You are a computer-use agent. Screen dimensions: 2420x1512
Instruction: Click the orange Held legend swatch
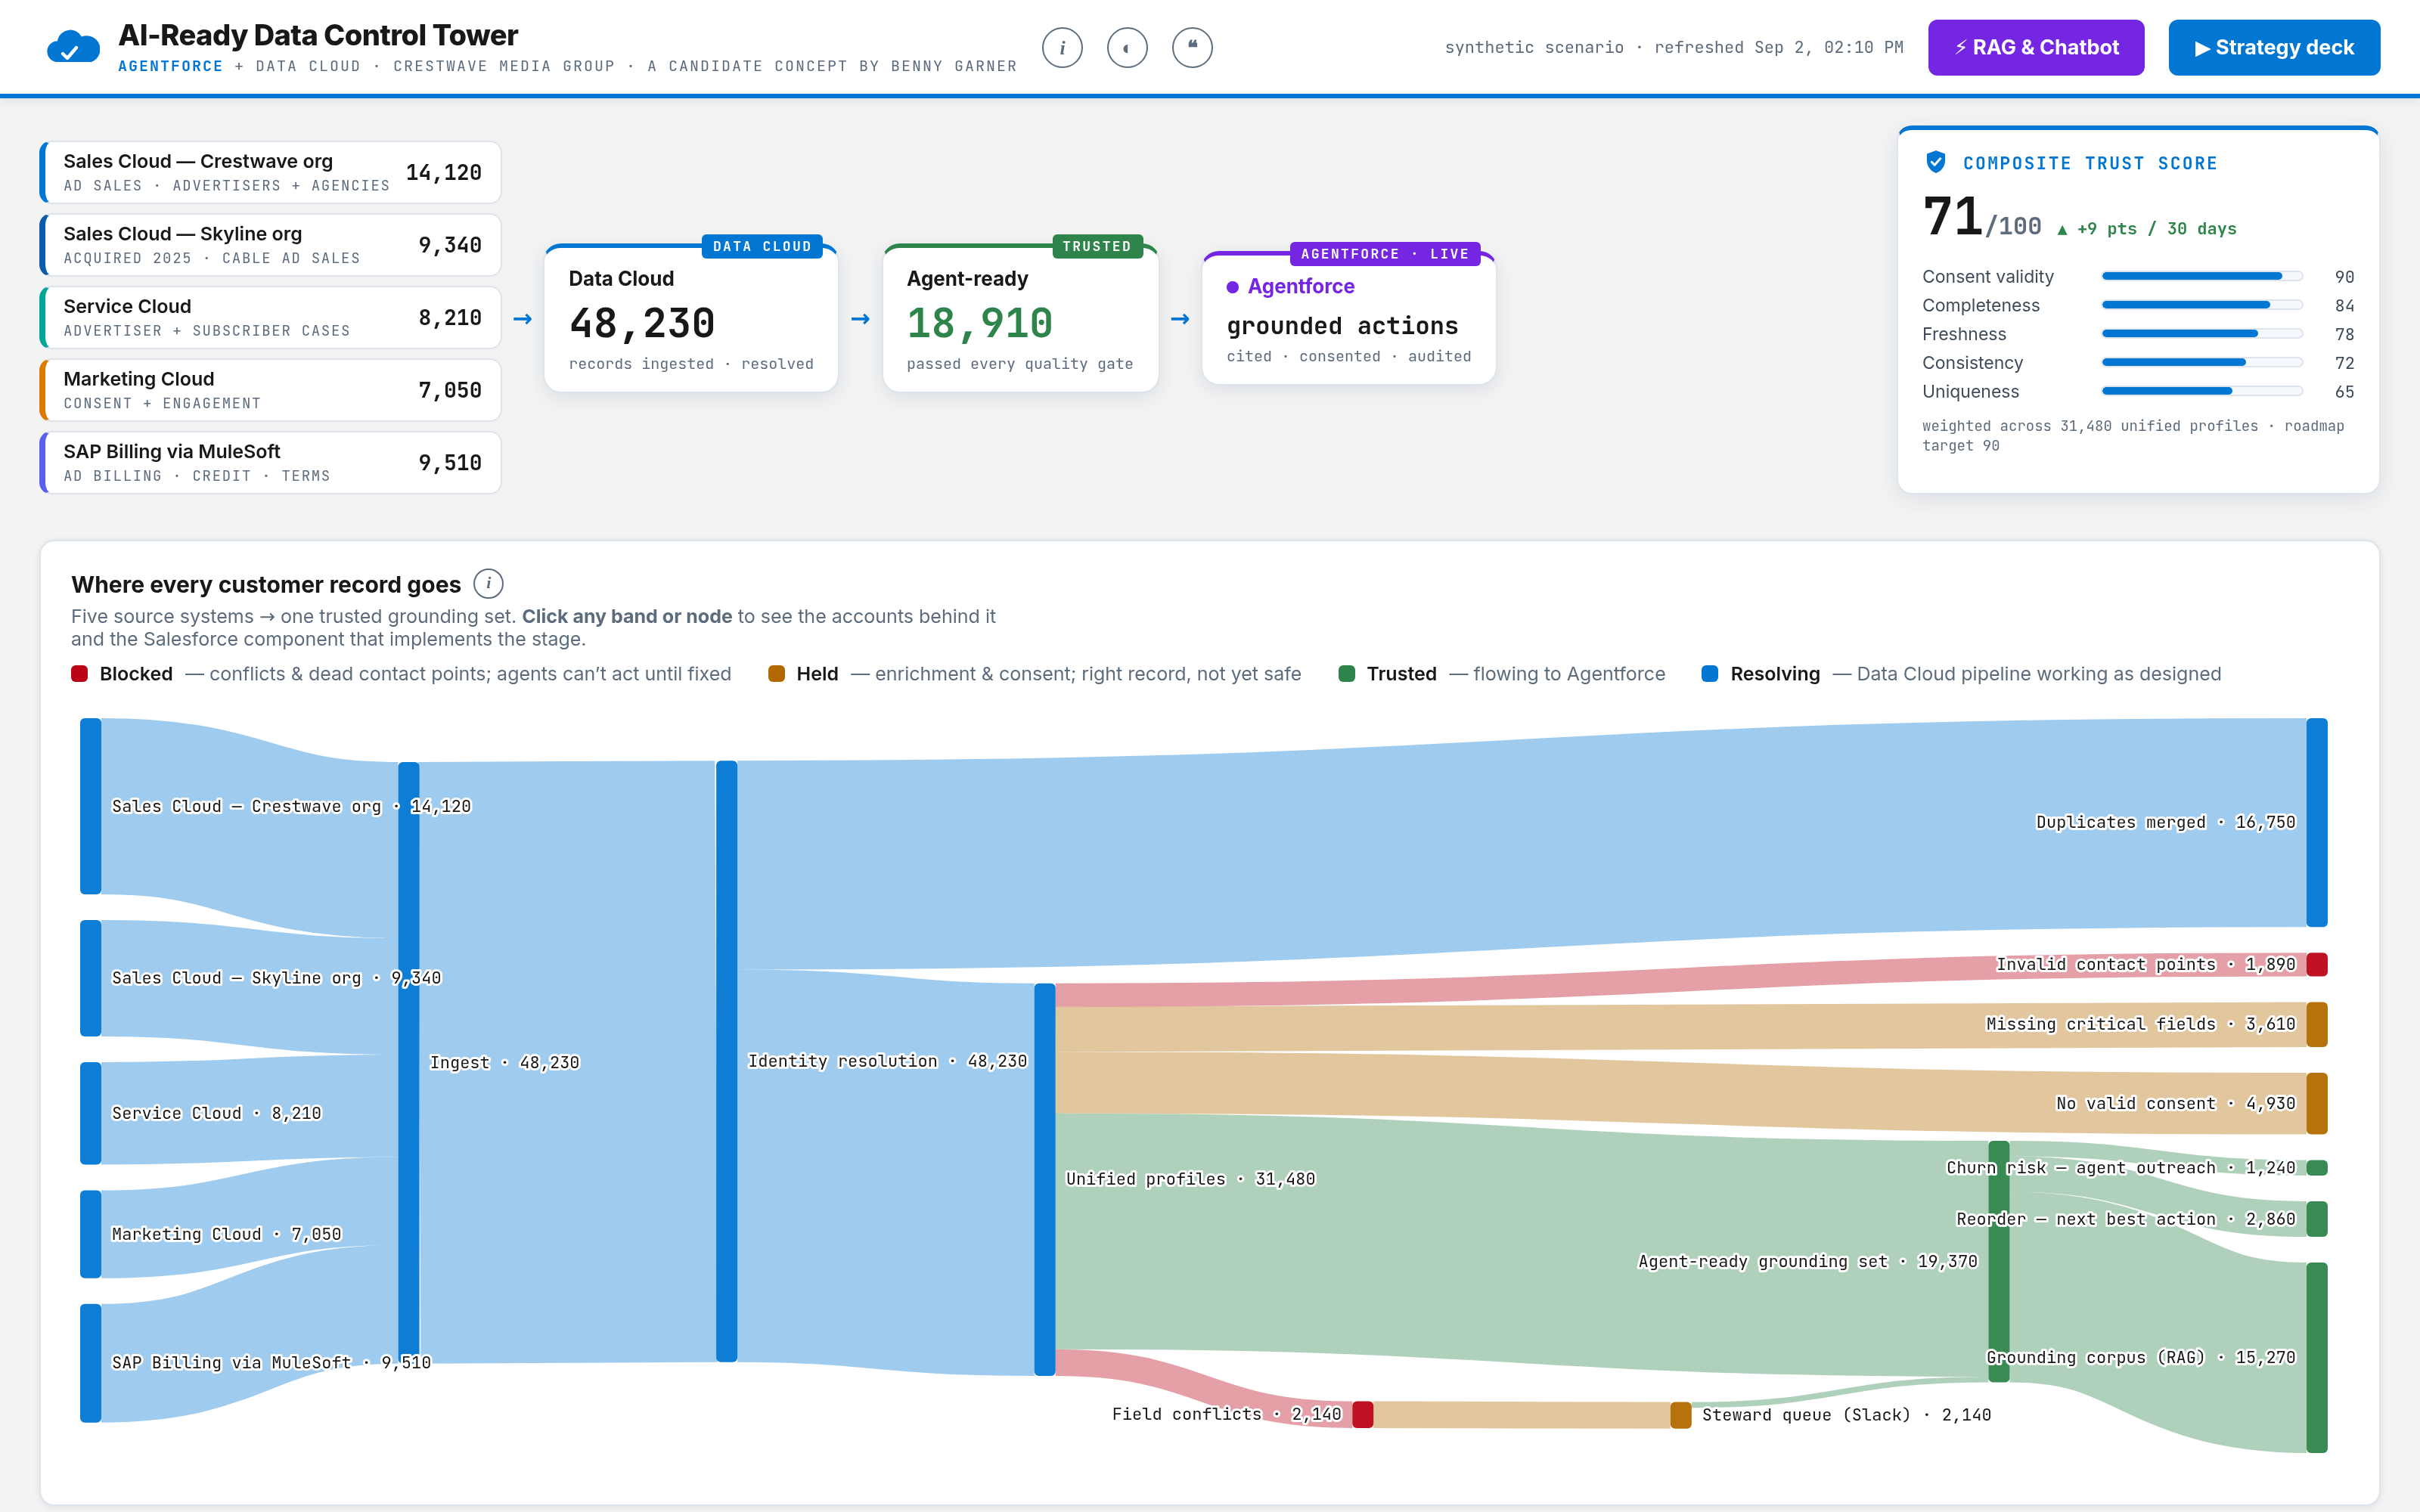776,674
